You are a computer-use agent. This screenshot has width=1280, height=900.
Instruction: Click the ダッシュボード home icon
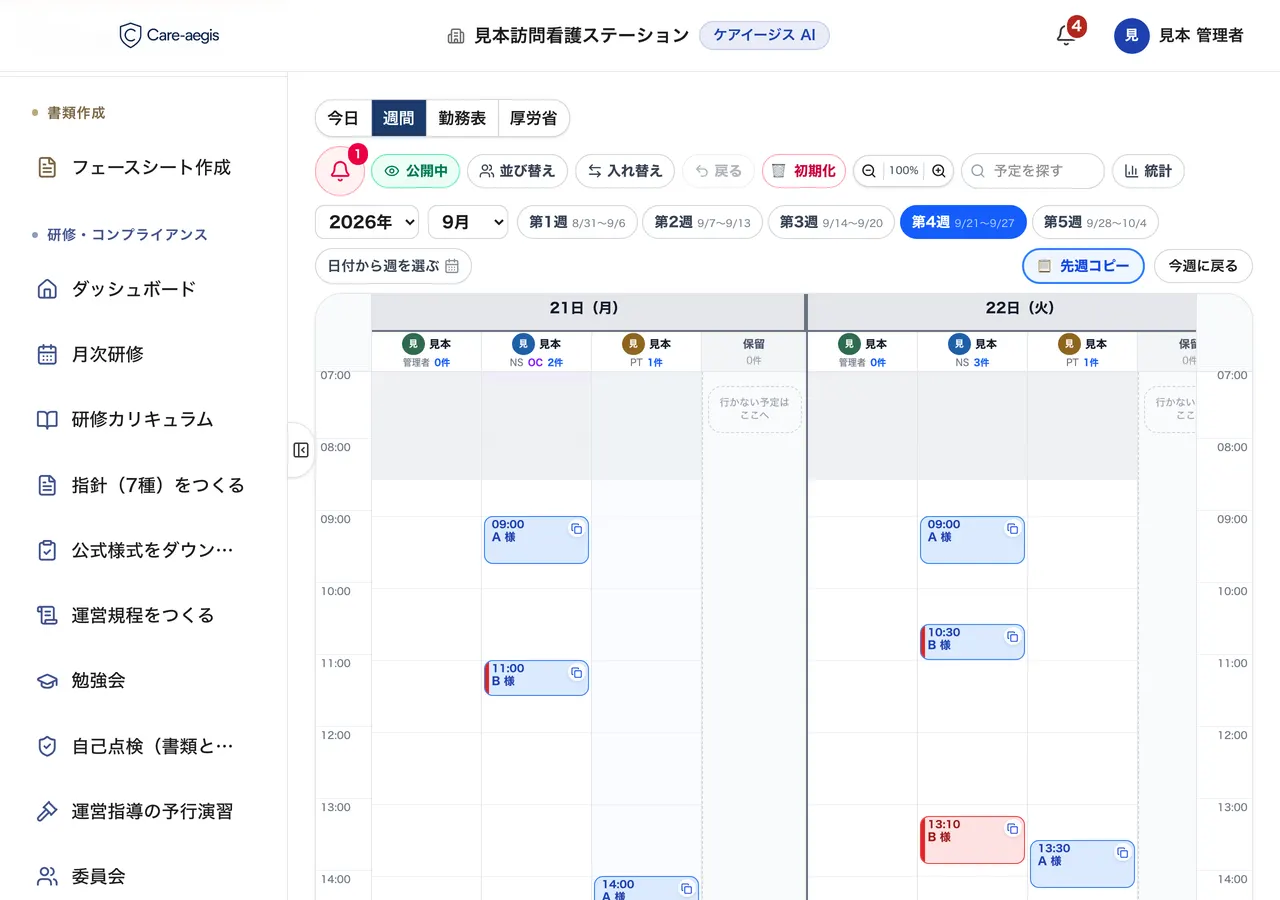coord(47,289)
